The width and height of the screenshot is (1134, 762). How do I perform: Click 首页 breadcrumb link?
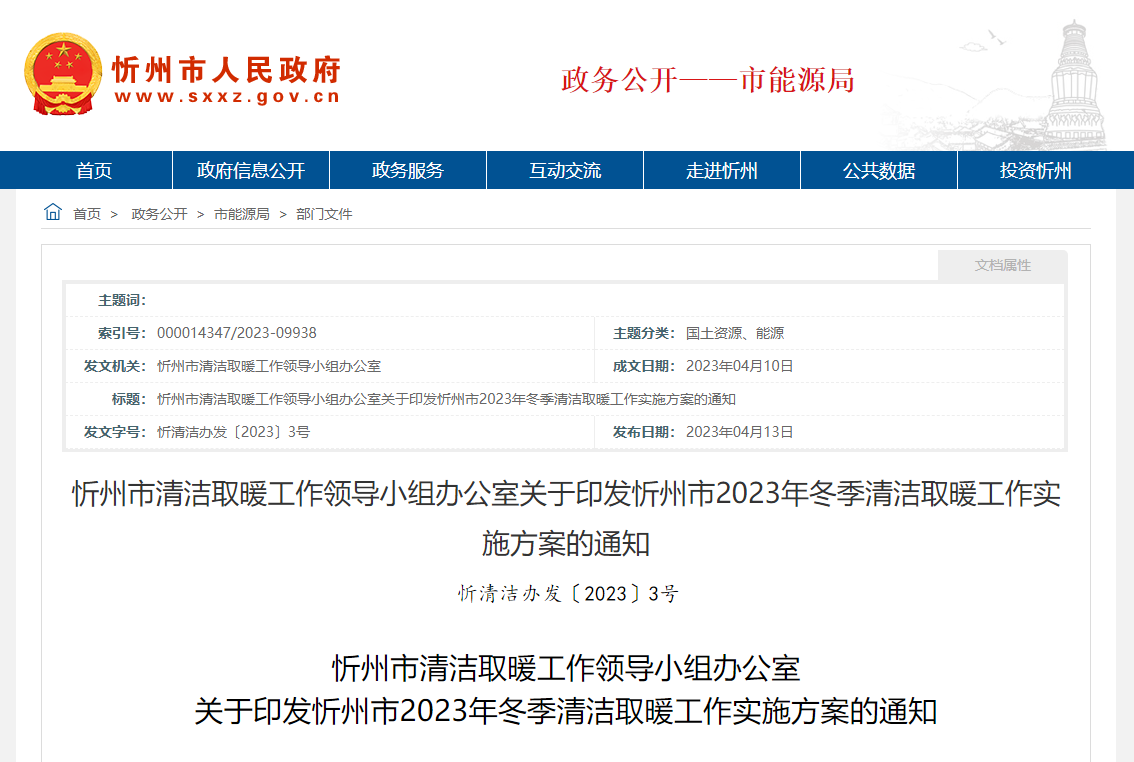coord(87,214)
